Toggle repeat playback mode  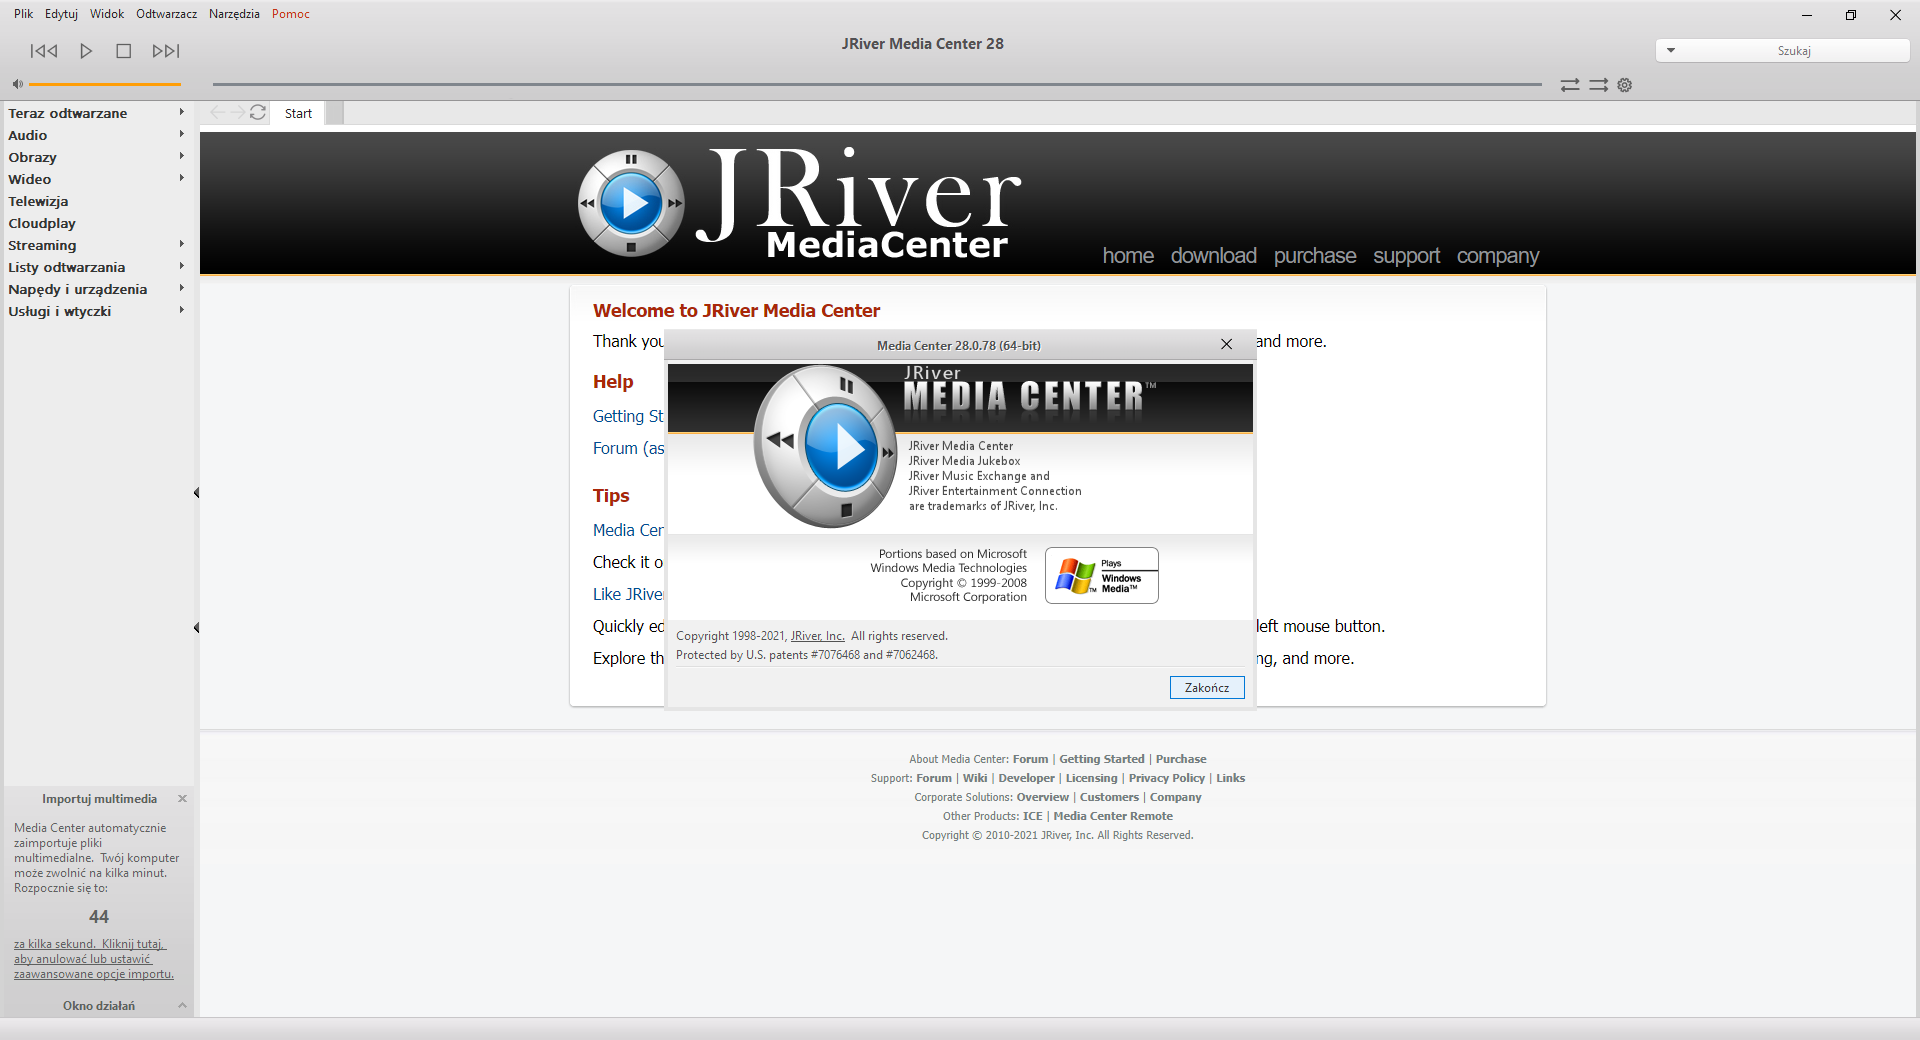[1570, 85]
